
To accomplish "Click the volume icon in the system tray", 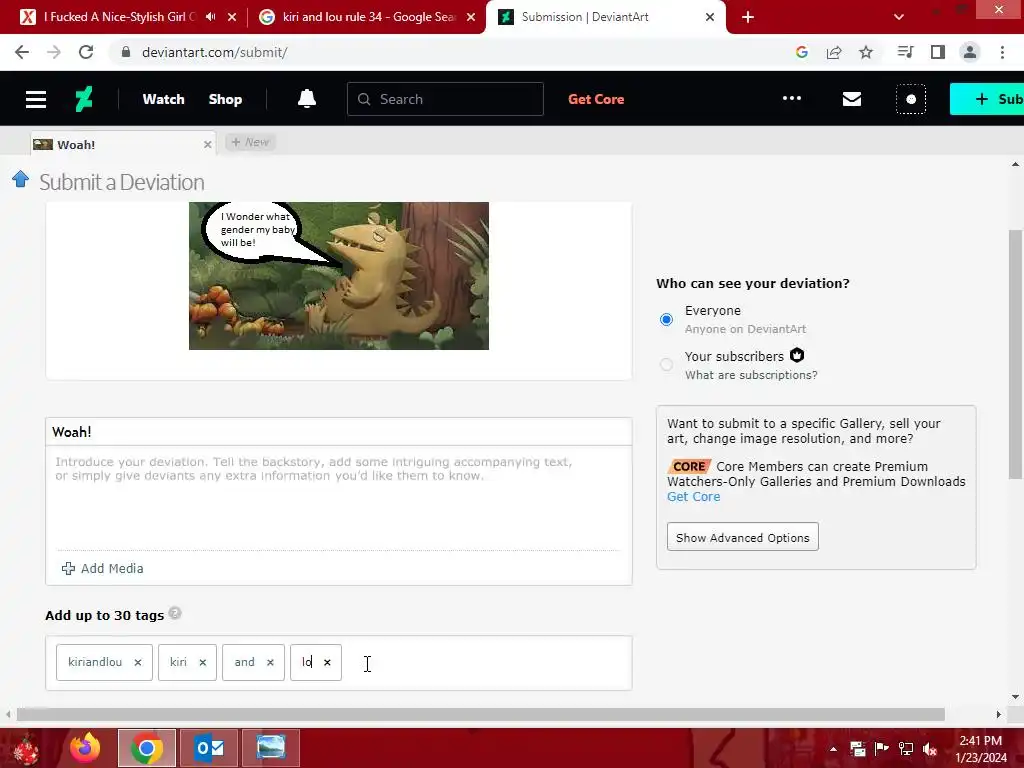I will pyautogui.click(x=930, y=749).
